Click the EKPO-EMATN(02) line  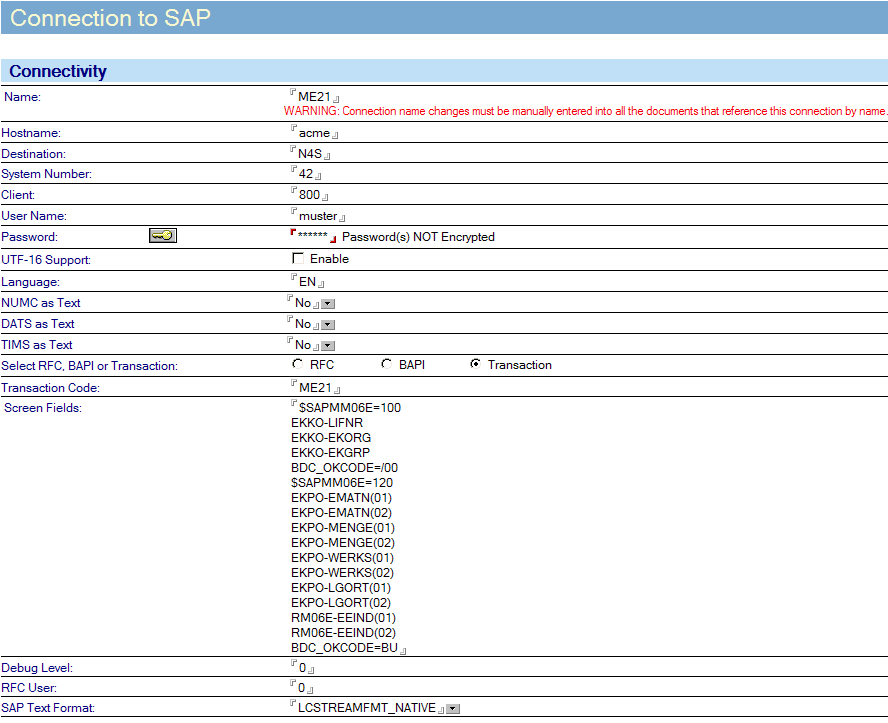(x=341, y=513)
